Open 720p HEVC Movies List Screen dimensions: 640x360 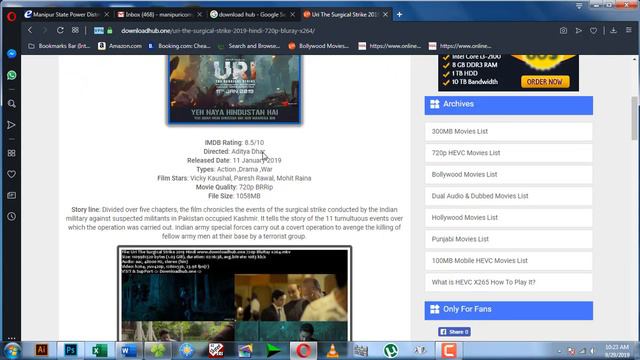[508, 153]
